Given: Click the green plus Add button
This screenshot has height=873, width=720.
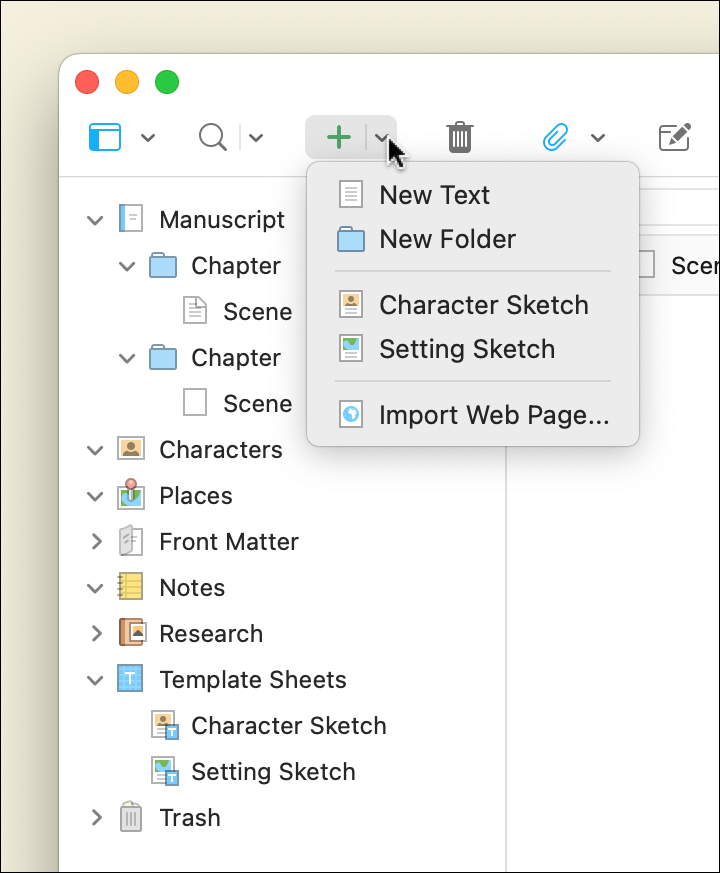Looking at the screenshot, I should point(339,137).
